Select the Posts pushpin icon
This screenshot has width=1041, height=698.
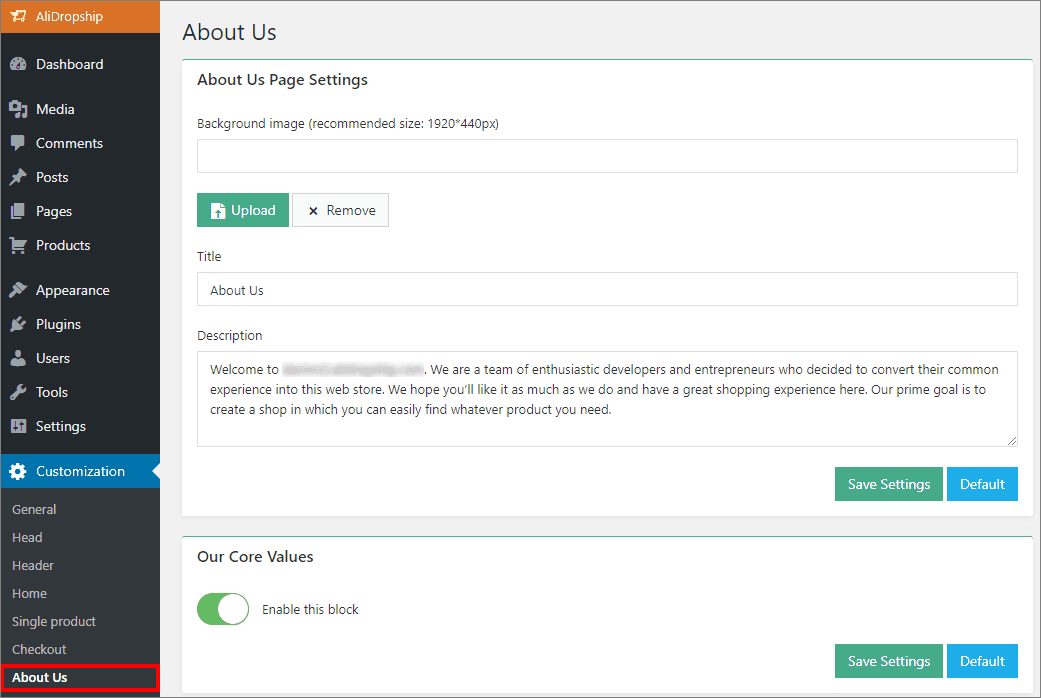[x=18, y=177]
